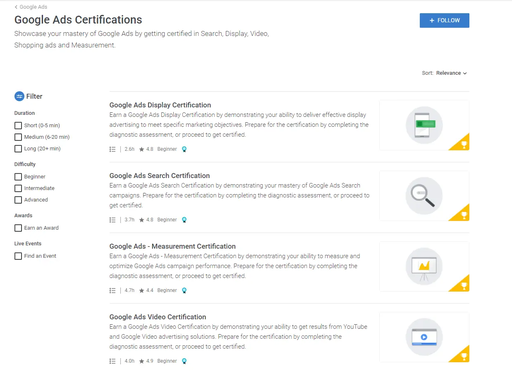Click the Google Ads Certifications page heading
This screenshot has height=373, width=512.
pos(78,20)
